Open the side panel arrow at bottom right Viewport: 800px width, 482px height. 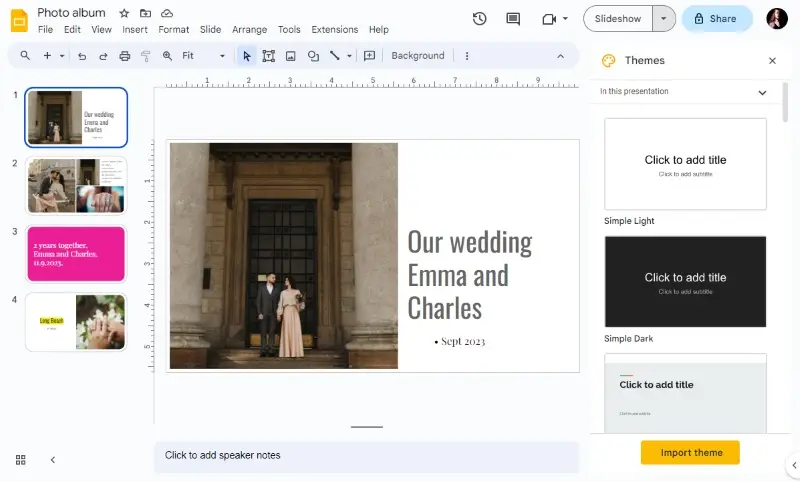794,465
